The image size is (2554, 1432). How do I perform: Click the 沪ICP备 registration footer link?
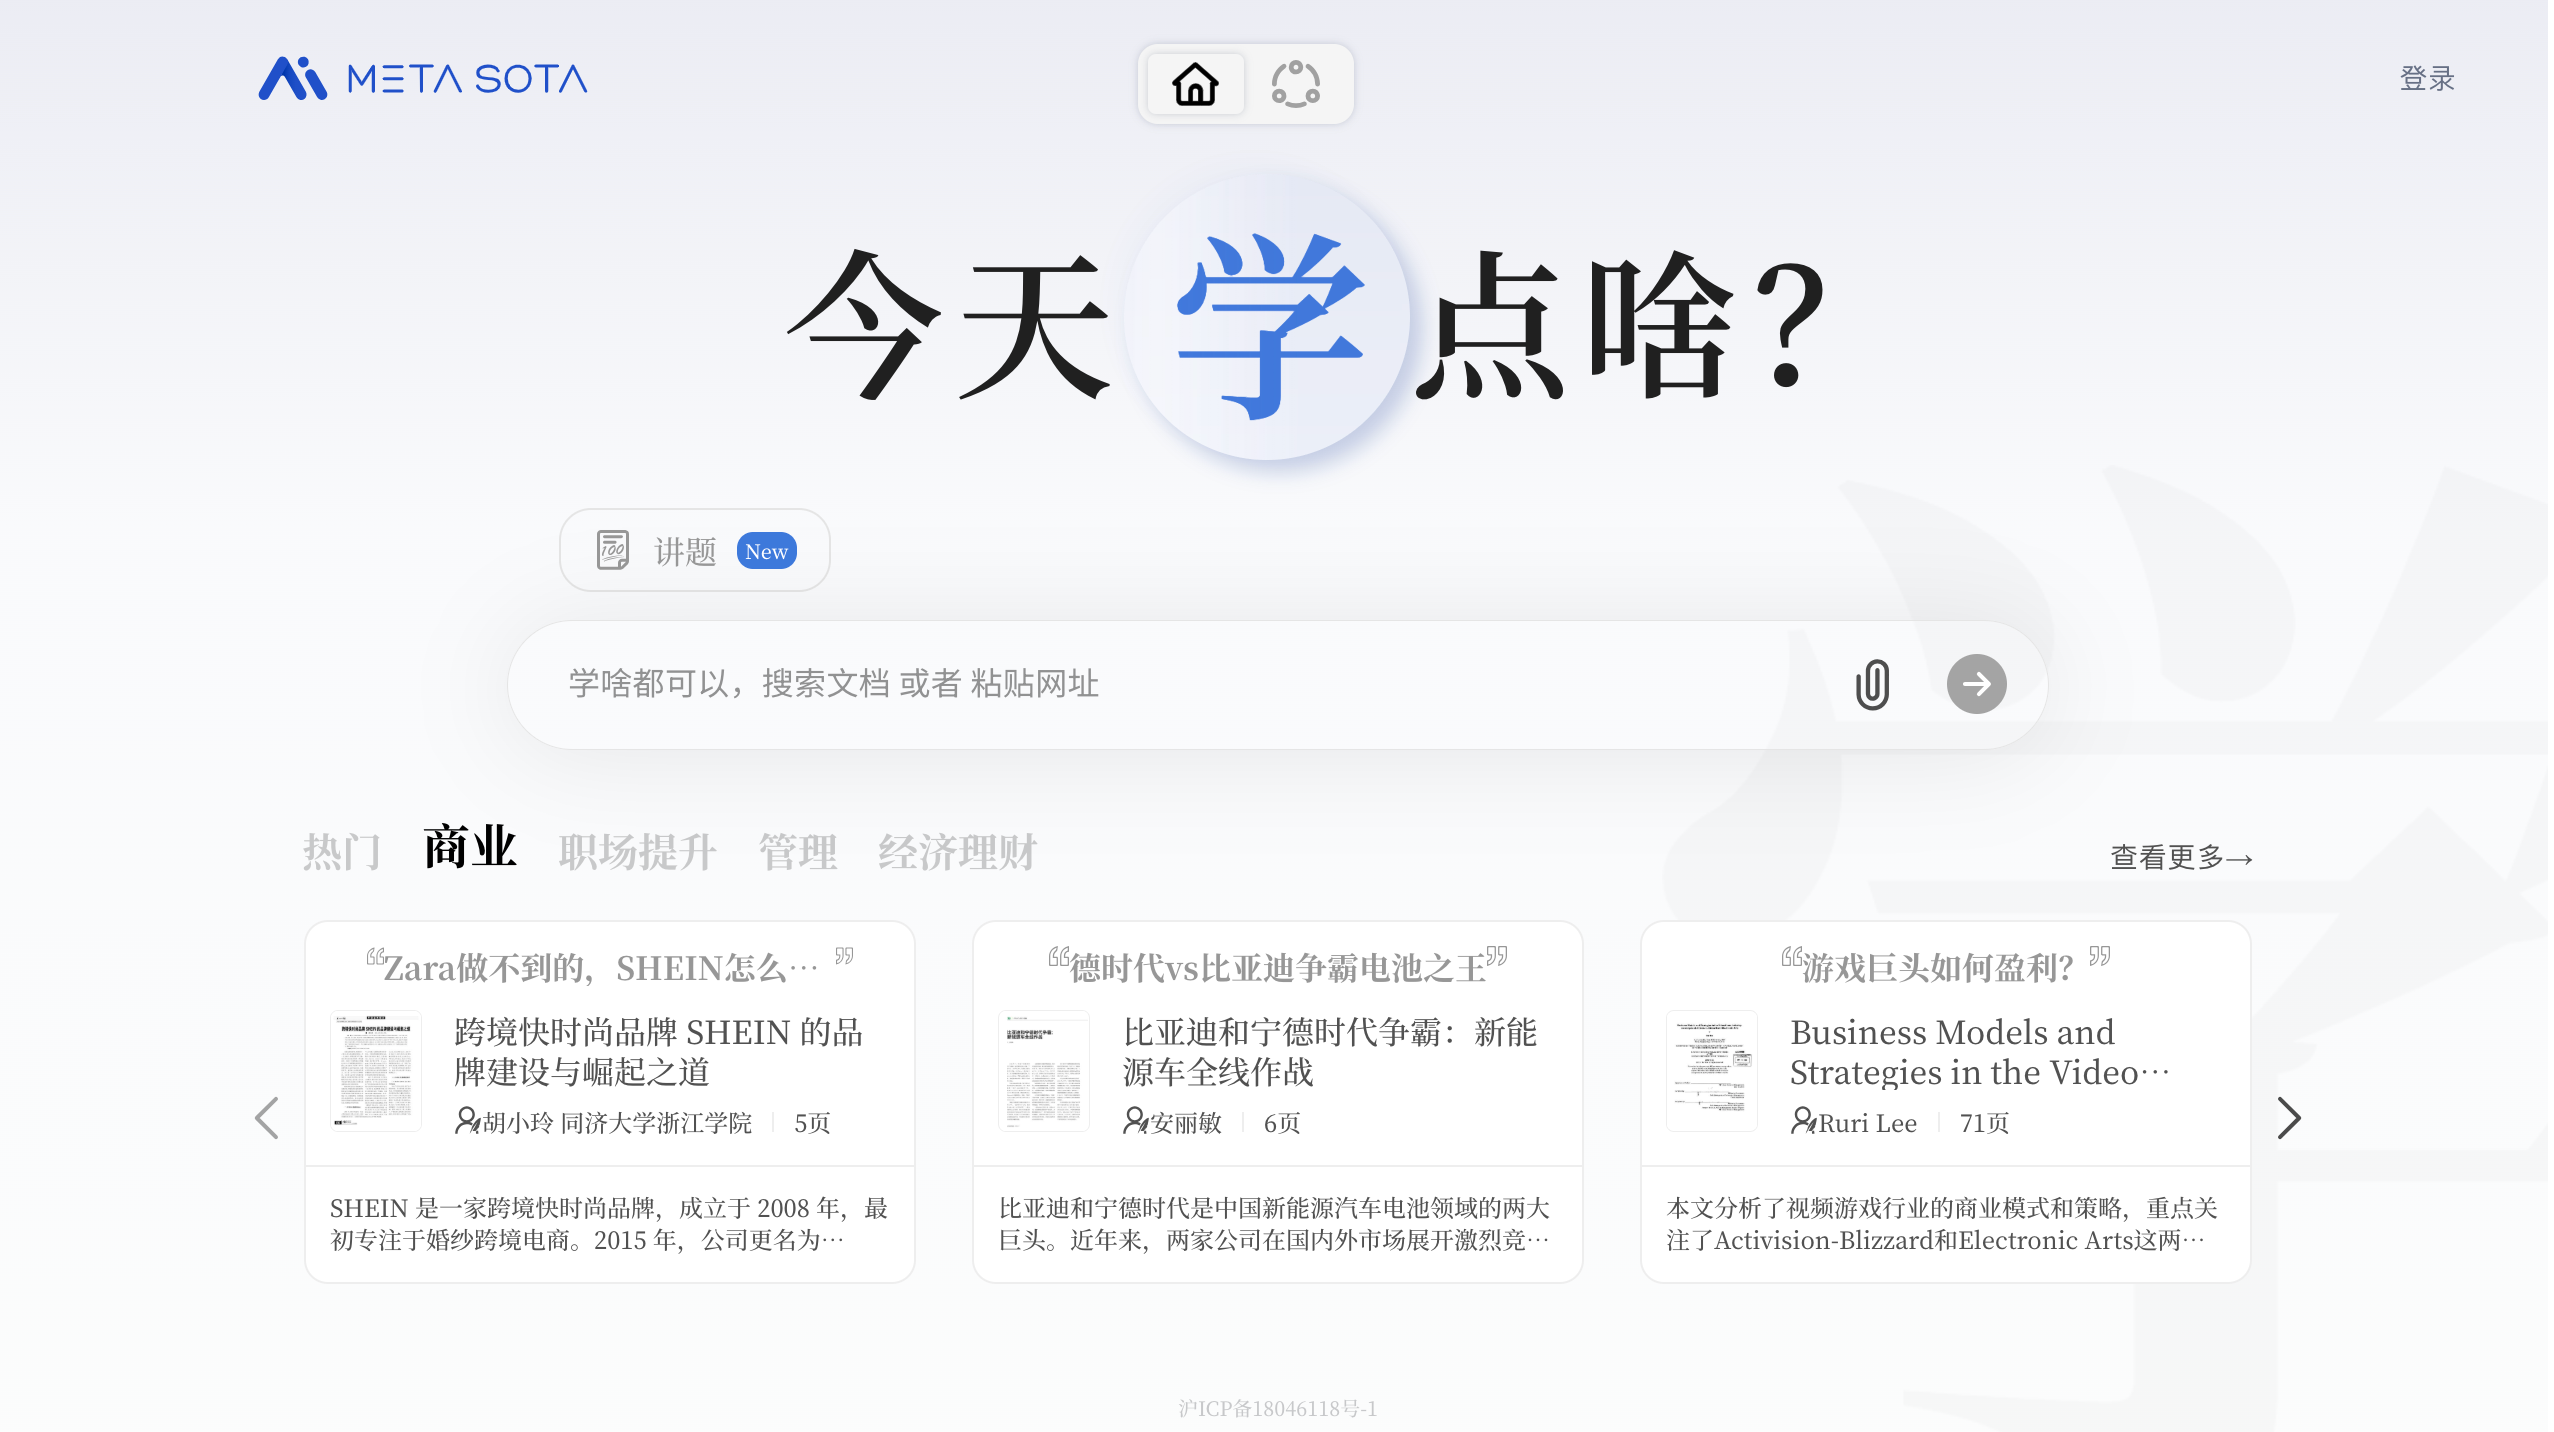click(x=1277, y=1408)
